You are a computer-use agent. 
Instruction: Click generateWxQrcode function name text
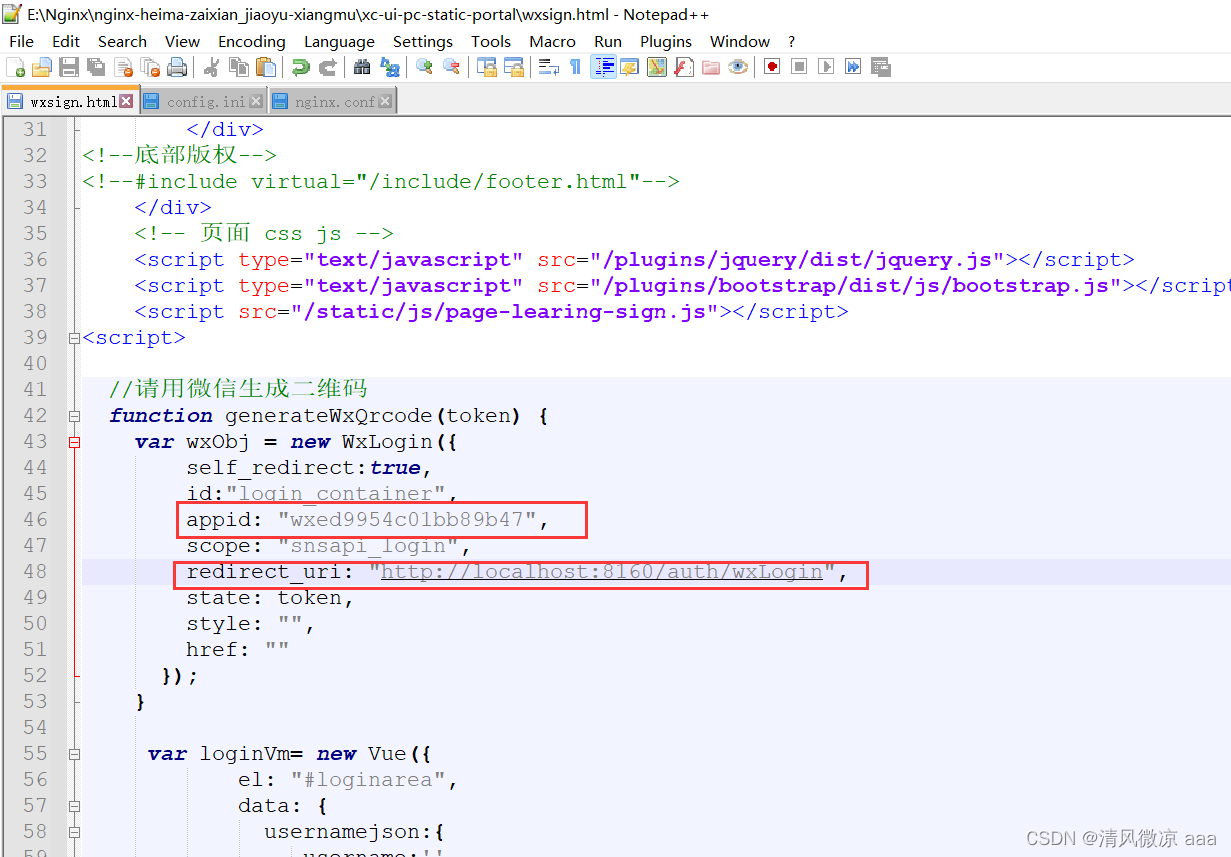click(330, 416)
